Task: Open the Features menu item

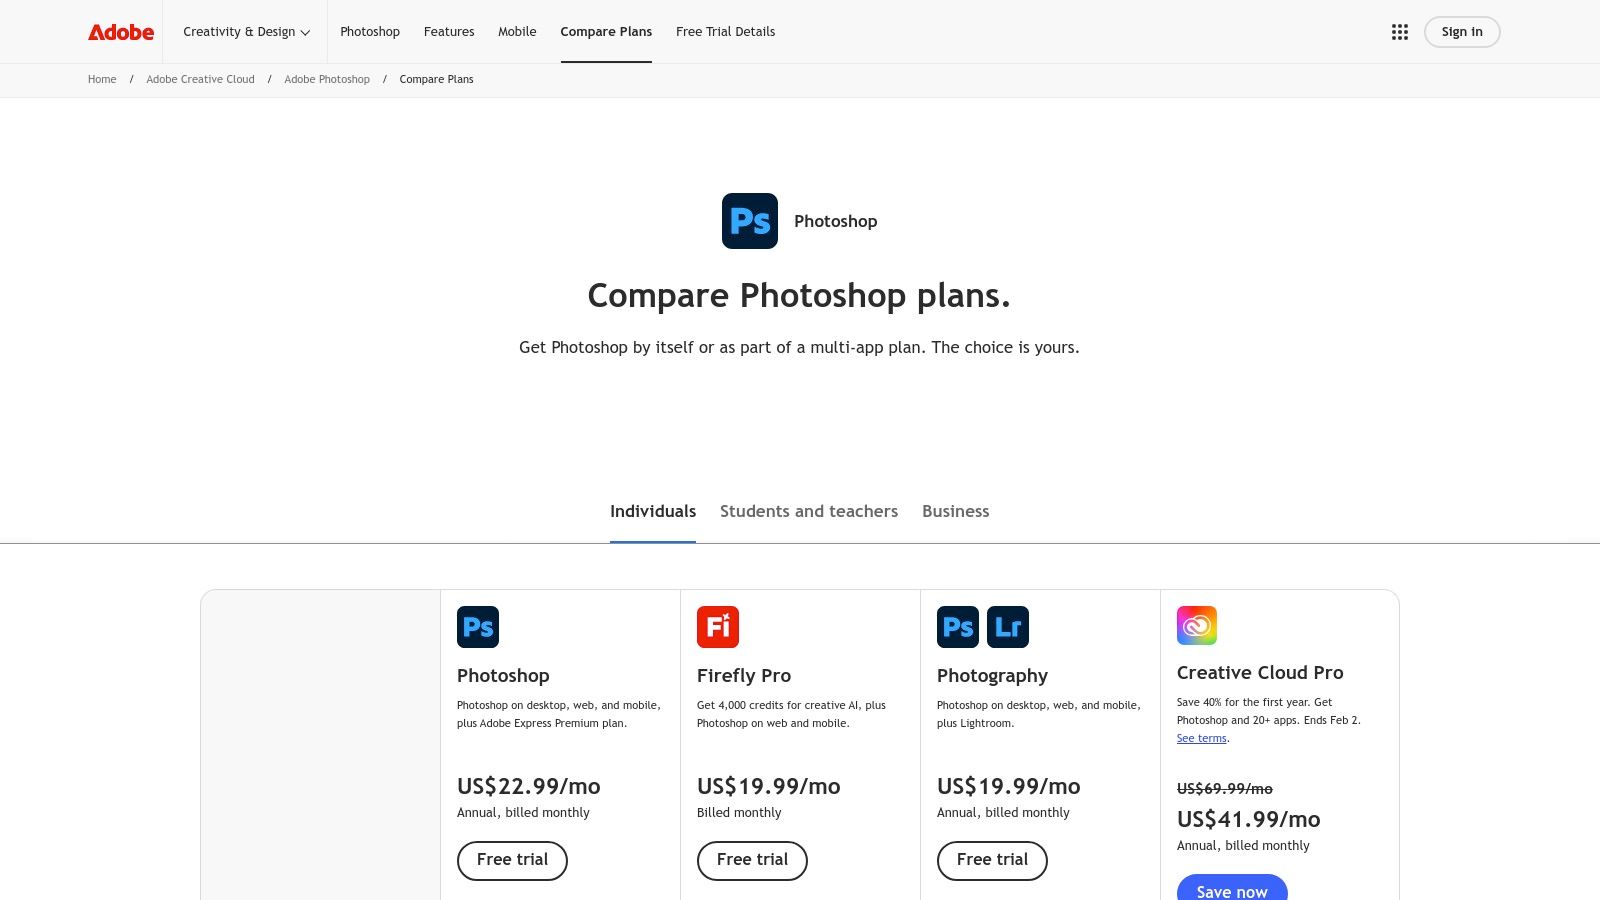Action: point(449,31)
